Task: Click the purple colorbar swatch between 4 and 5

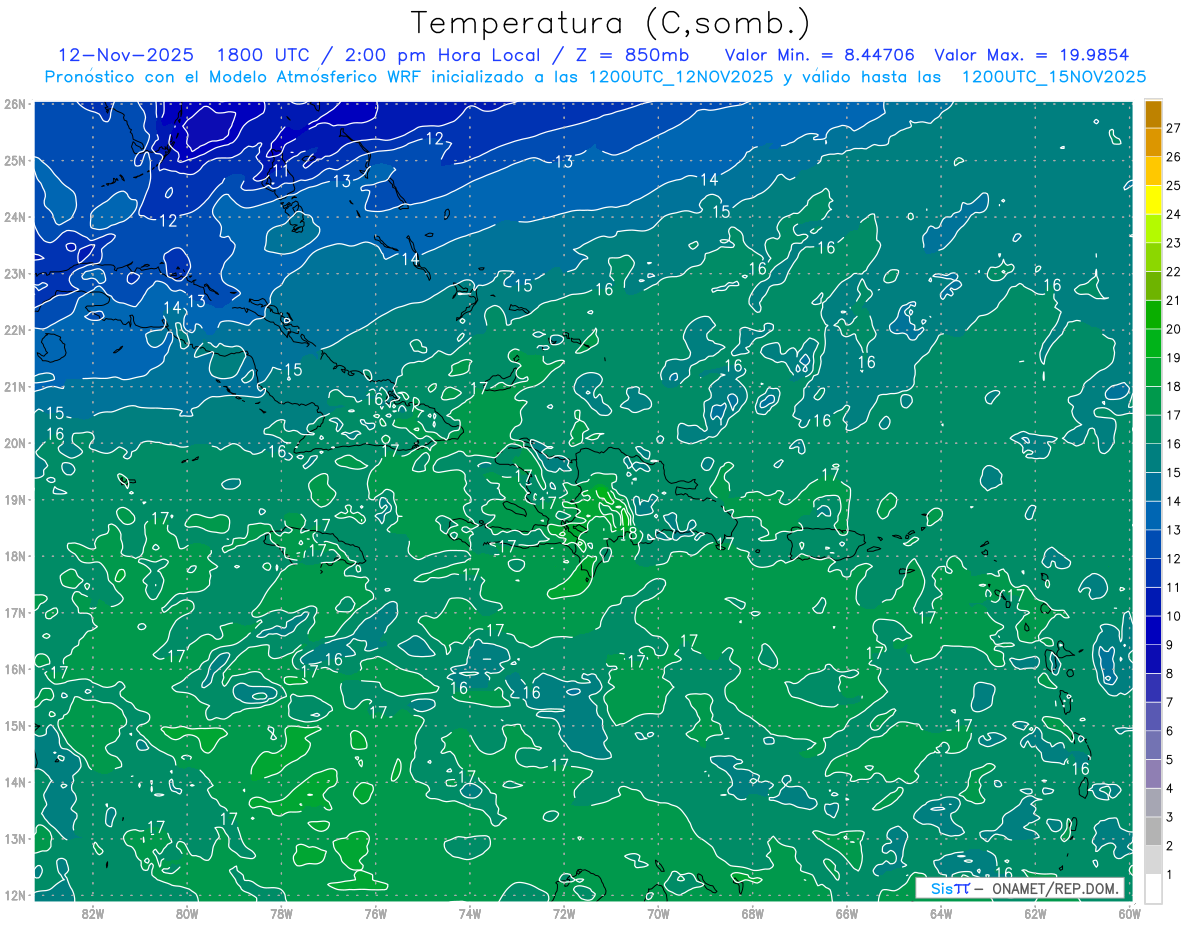Action: coord(1154,774)
